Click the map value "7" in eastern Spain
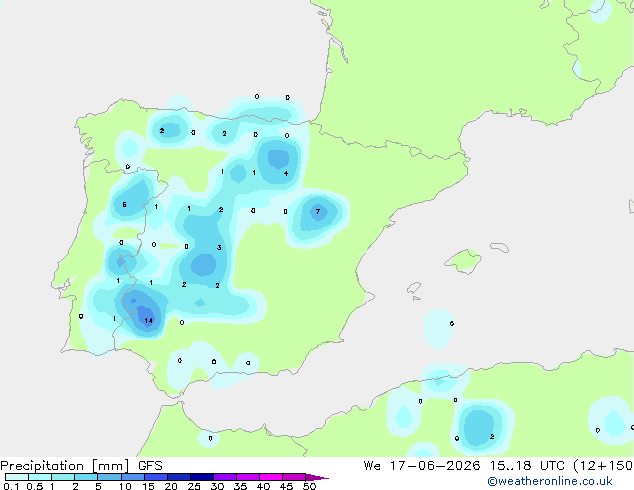This screenshot has height=490, width=634. 318,211
